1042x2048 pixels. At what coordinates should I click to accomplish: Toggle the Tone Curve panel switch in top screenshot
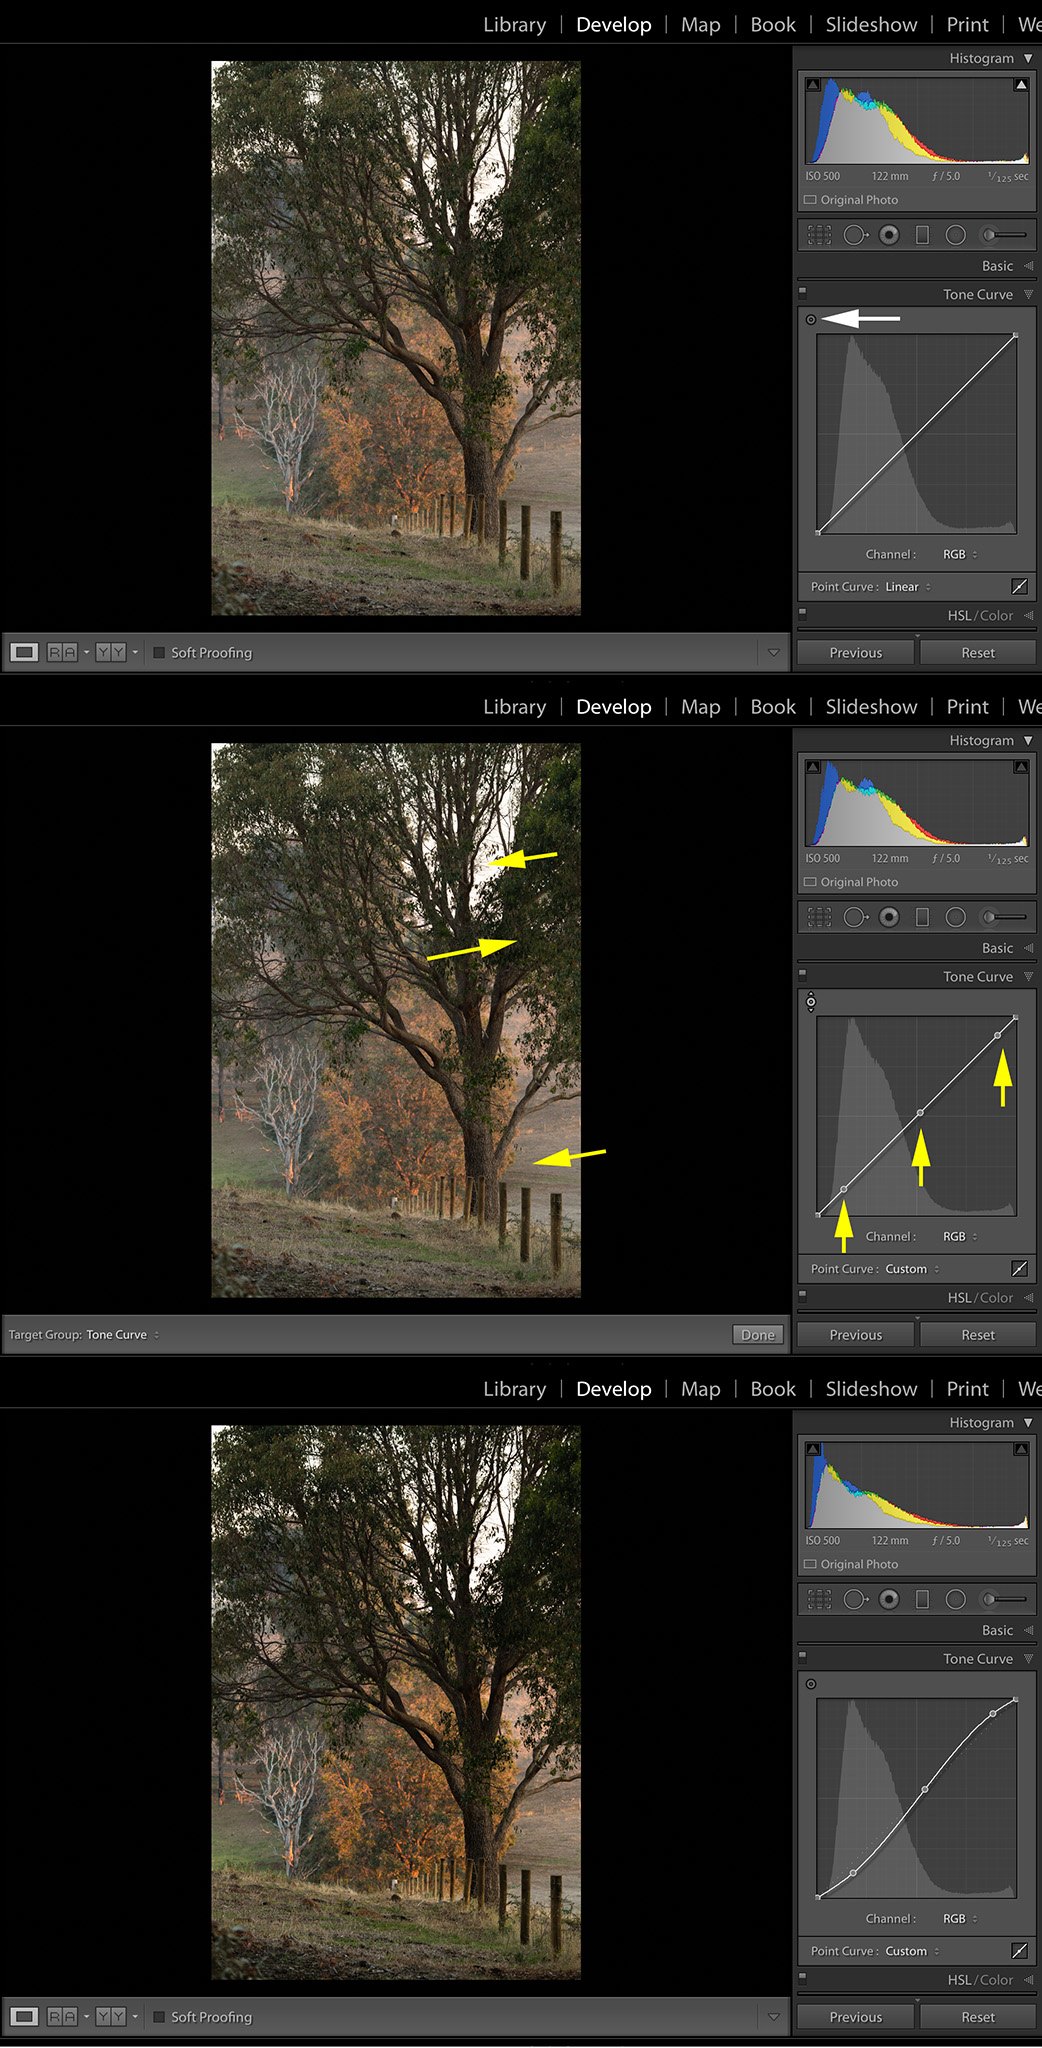coord(802,292)
